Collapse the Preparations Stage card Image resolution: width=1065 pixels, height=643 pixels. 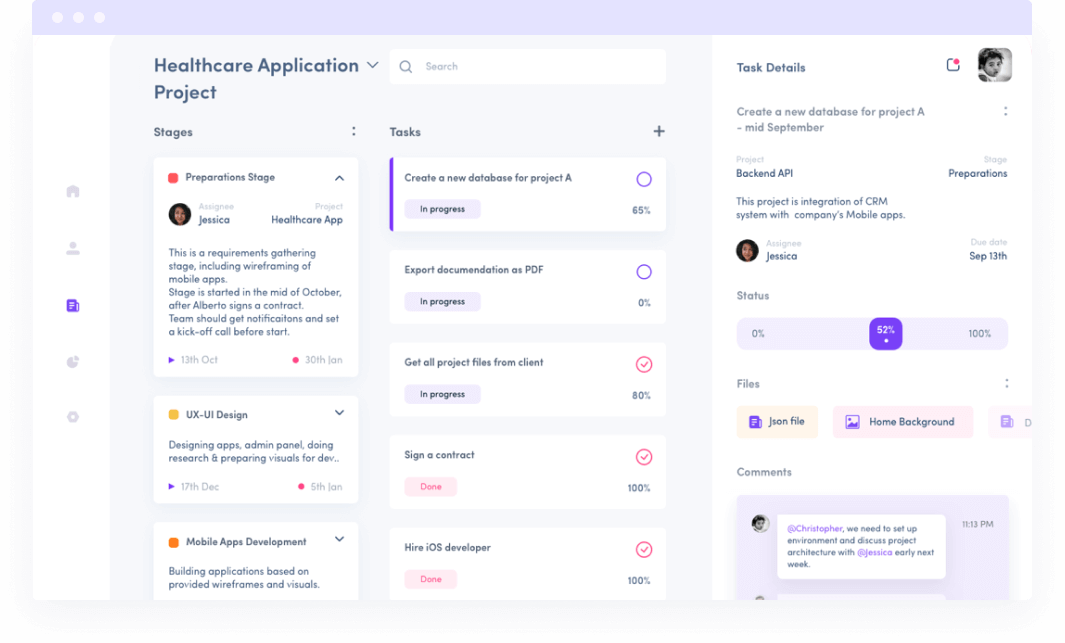pos(339,177)
